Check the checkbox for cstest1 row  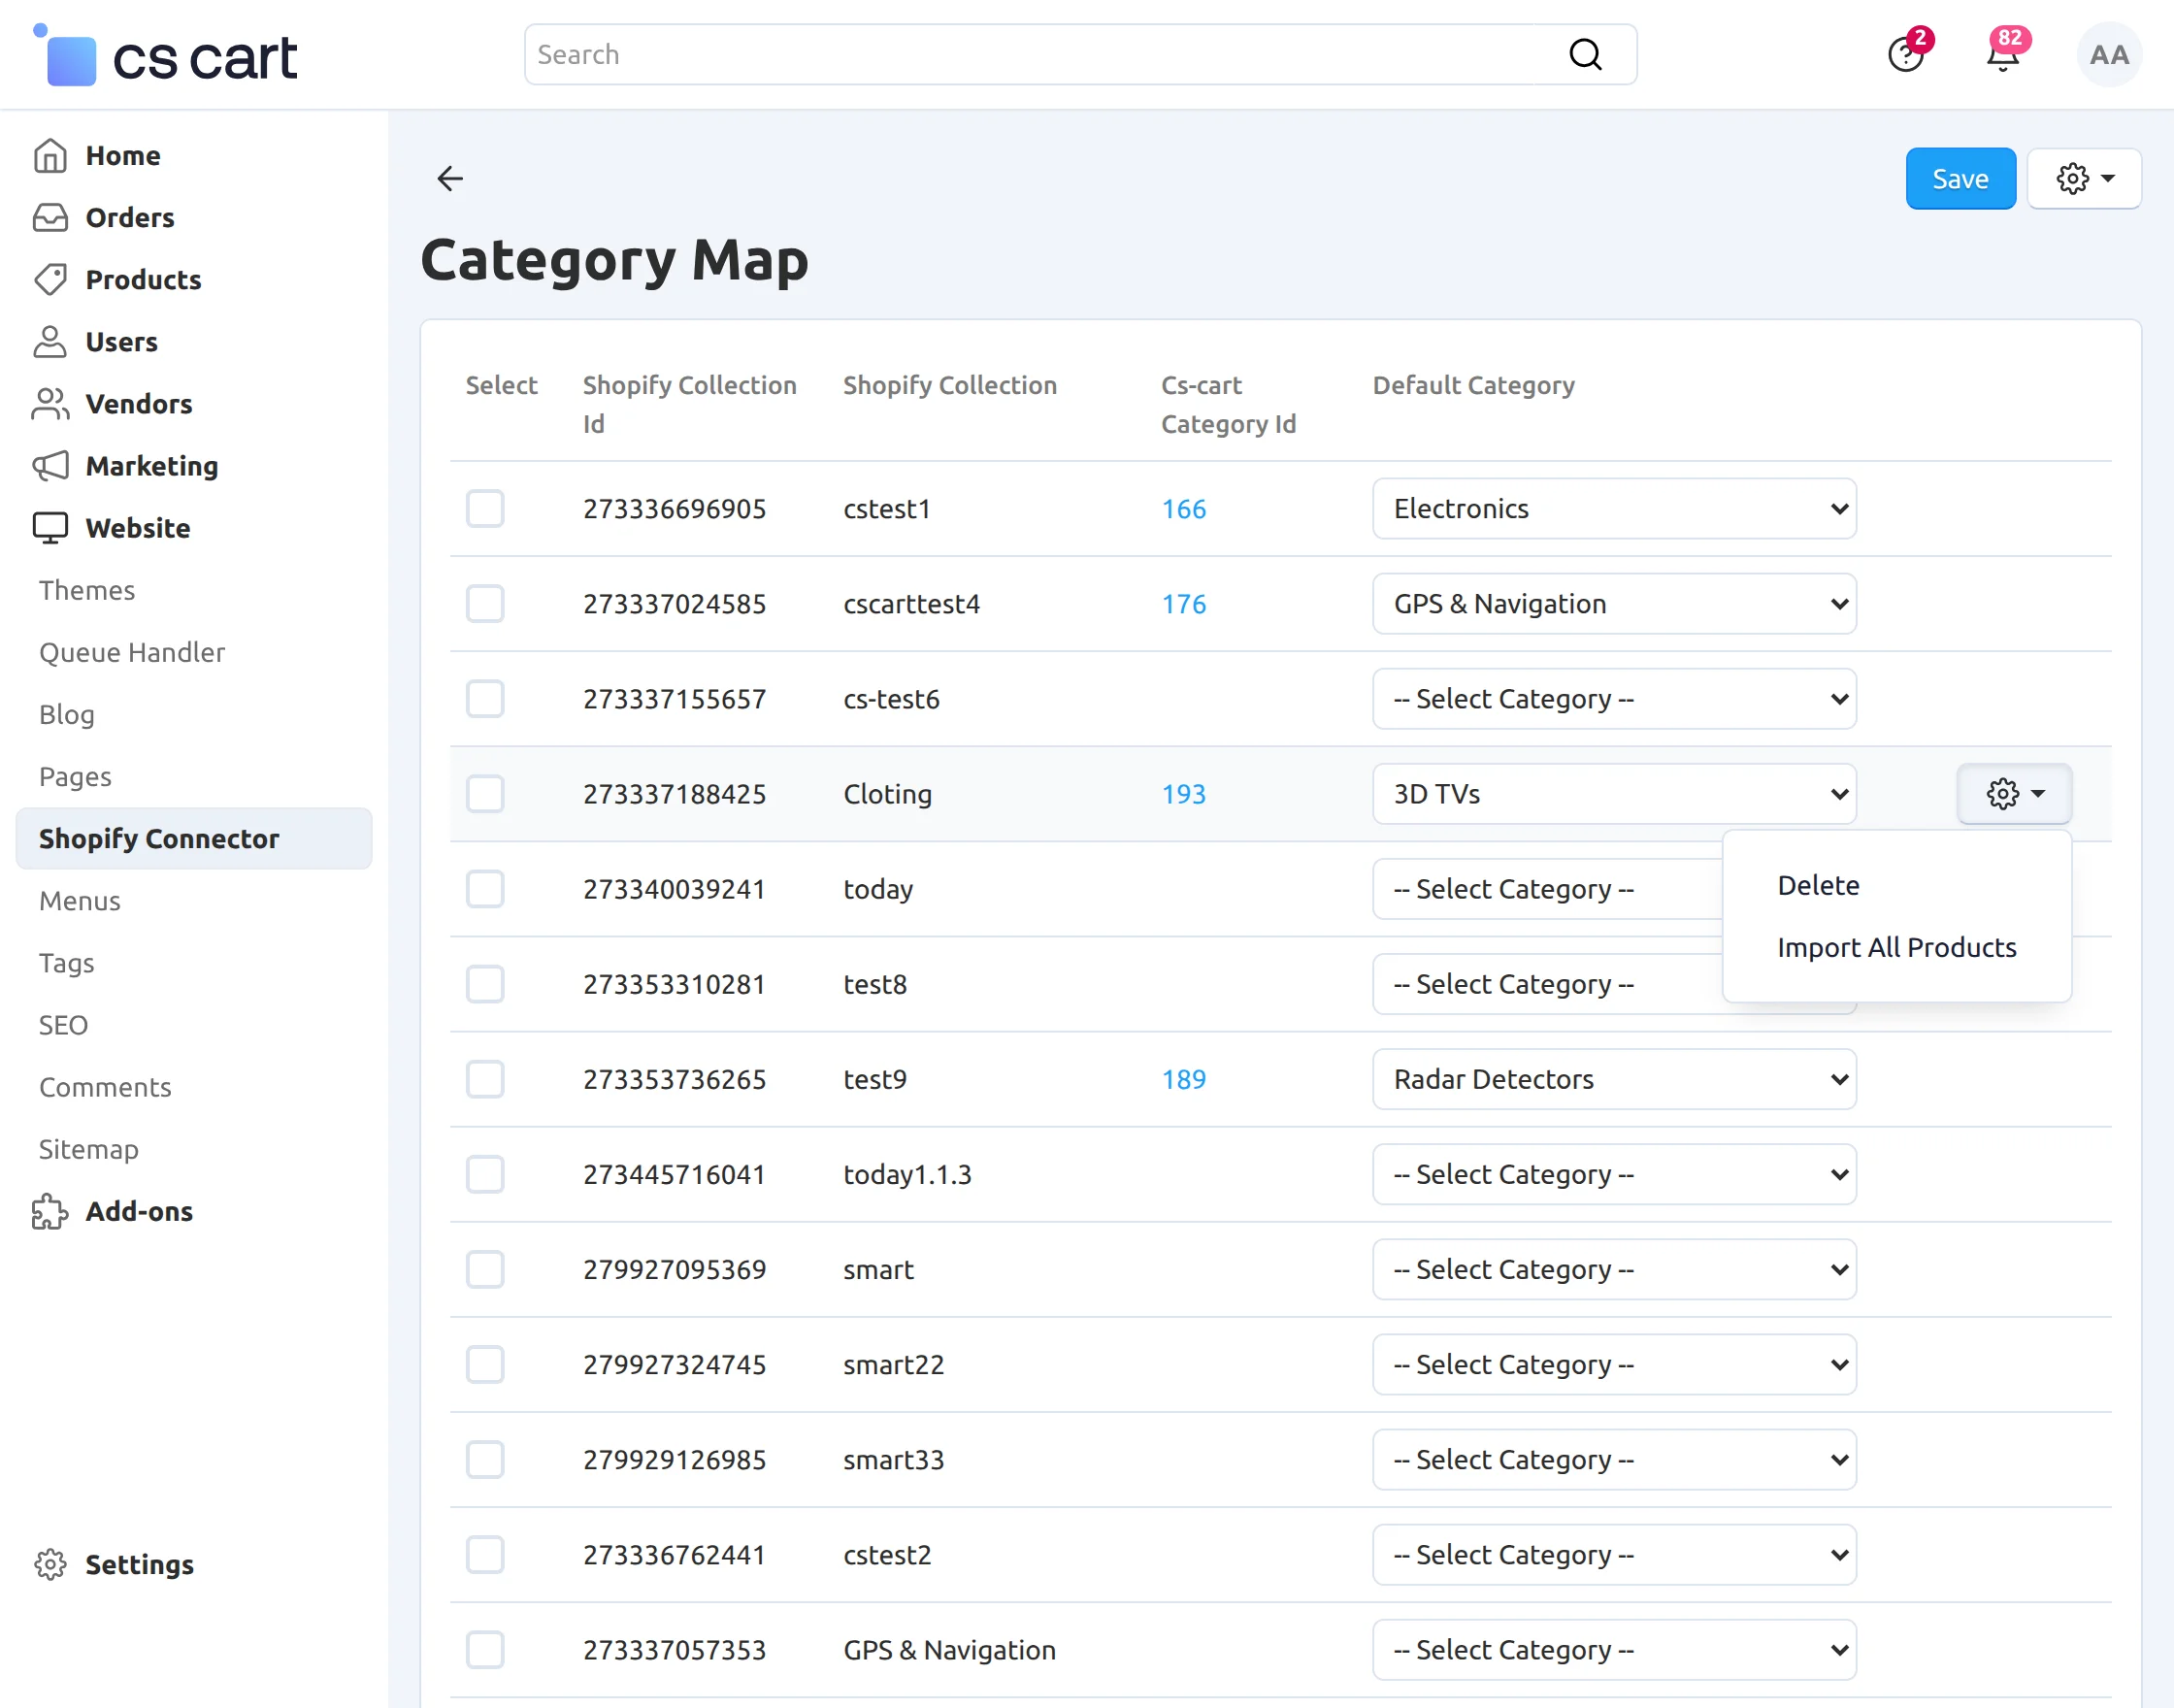[485, 509]
